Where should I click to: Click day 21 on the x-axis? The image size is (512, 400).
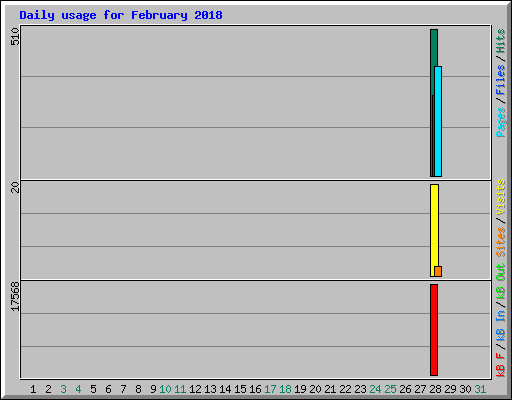tap(330, 389)
